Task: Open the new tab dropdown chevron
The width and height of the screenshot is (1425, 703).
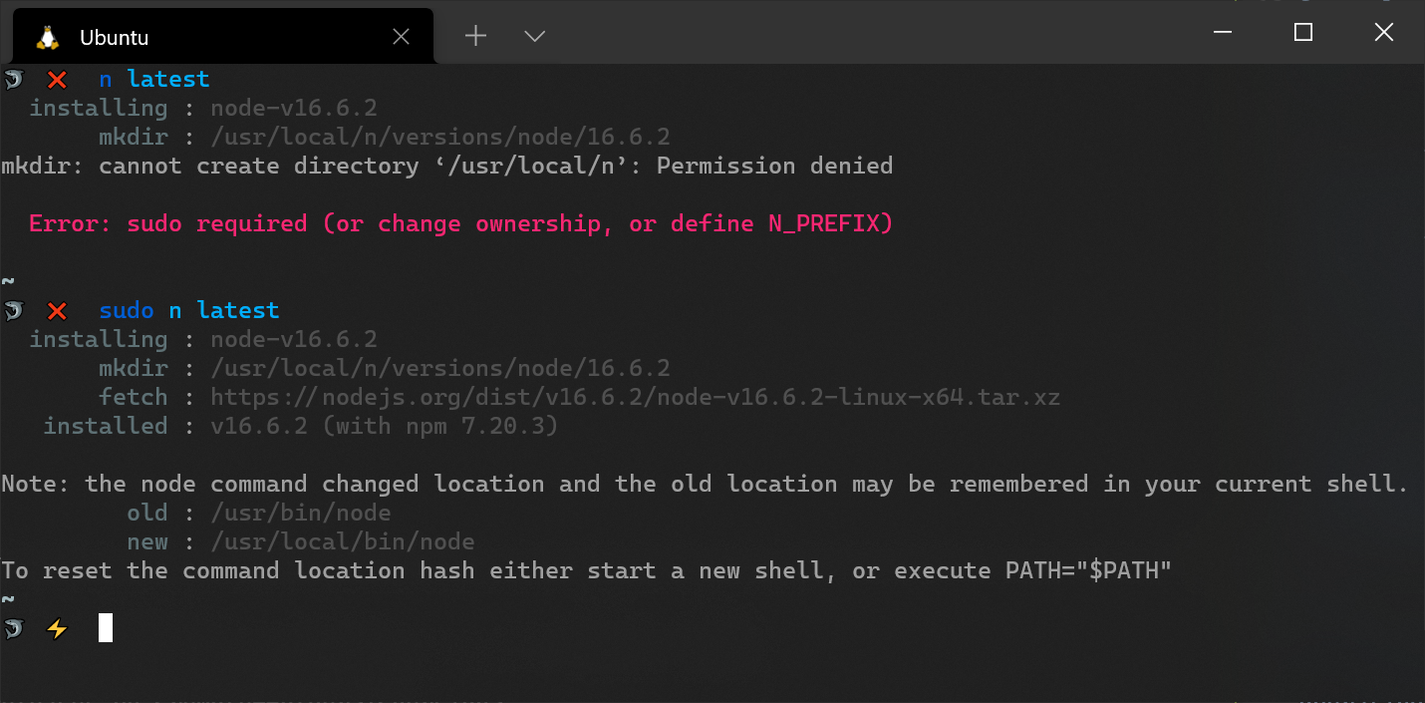Action: point(534,36)
